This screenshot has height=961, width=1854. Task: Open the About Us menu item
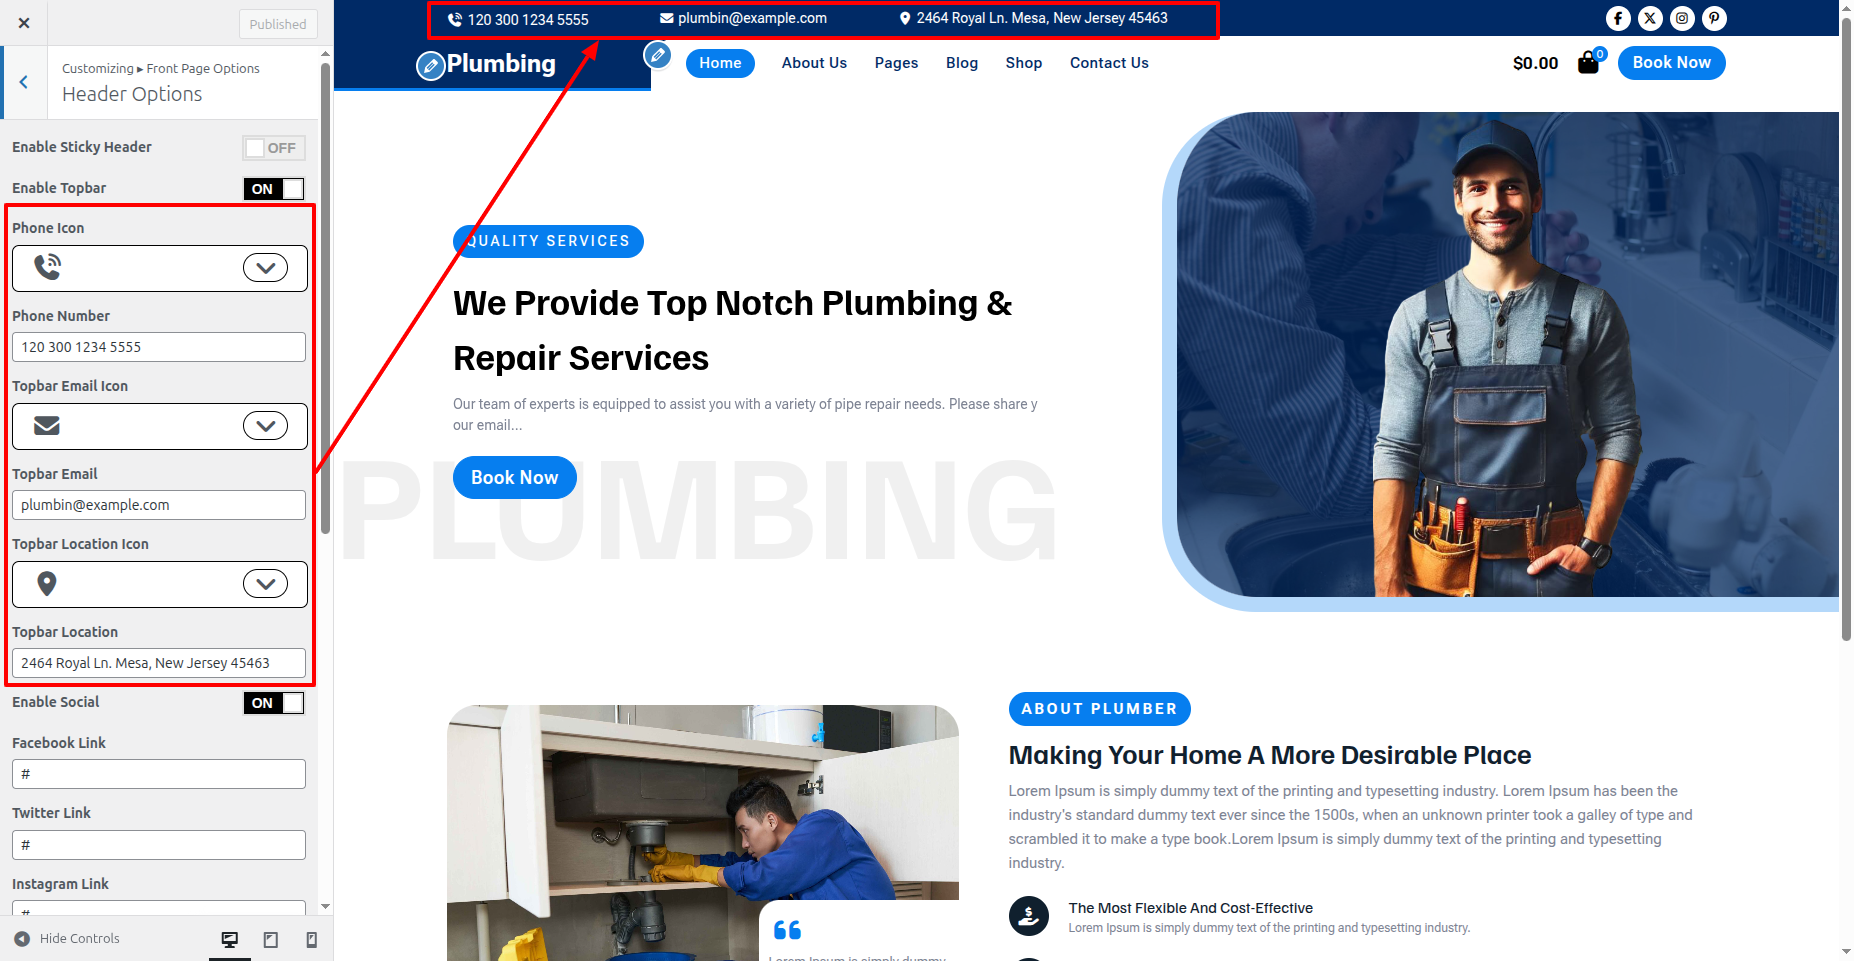coord(814,63)
